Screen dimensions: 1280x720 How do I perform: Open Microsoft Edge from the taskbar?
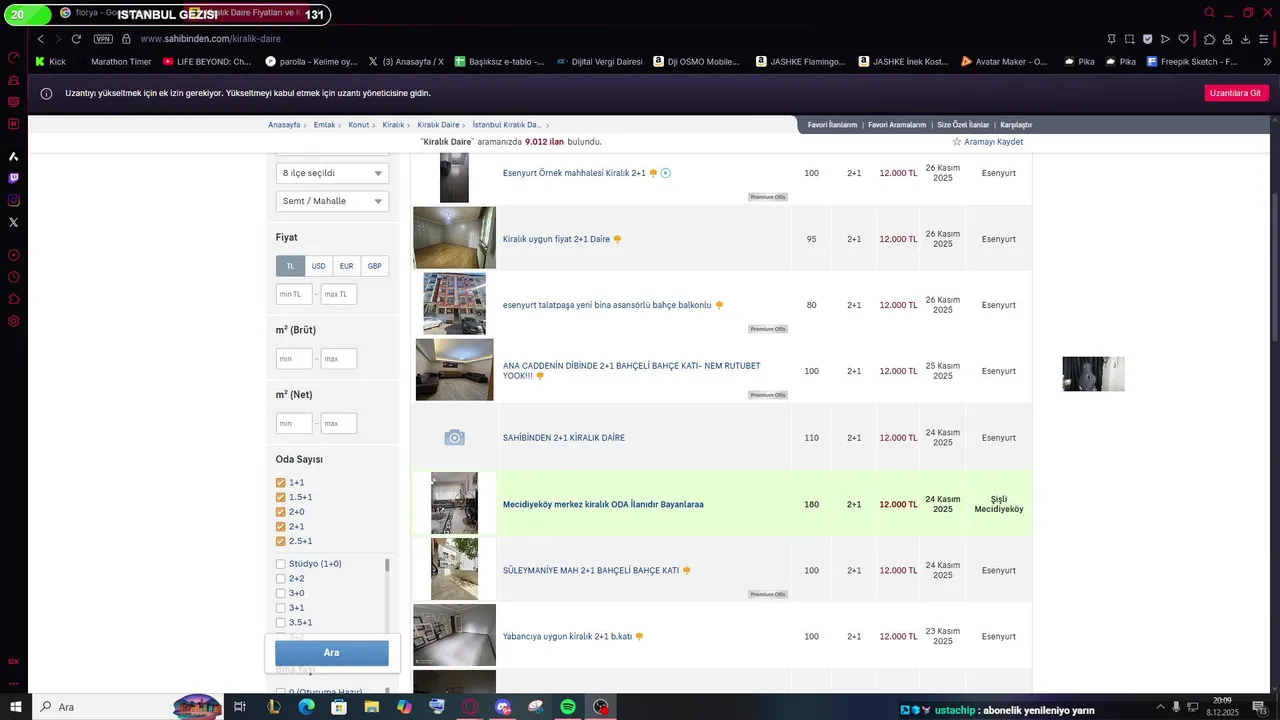point(306,707)
